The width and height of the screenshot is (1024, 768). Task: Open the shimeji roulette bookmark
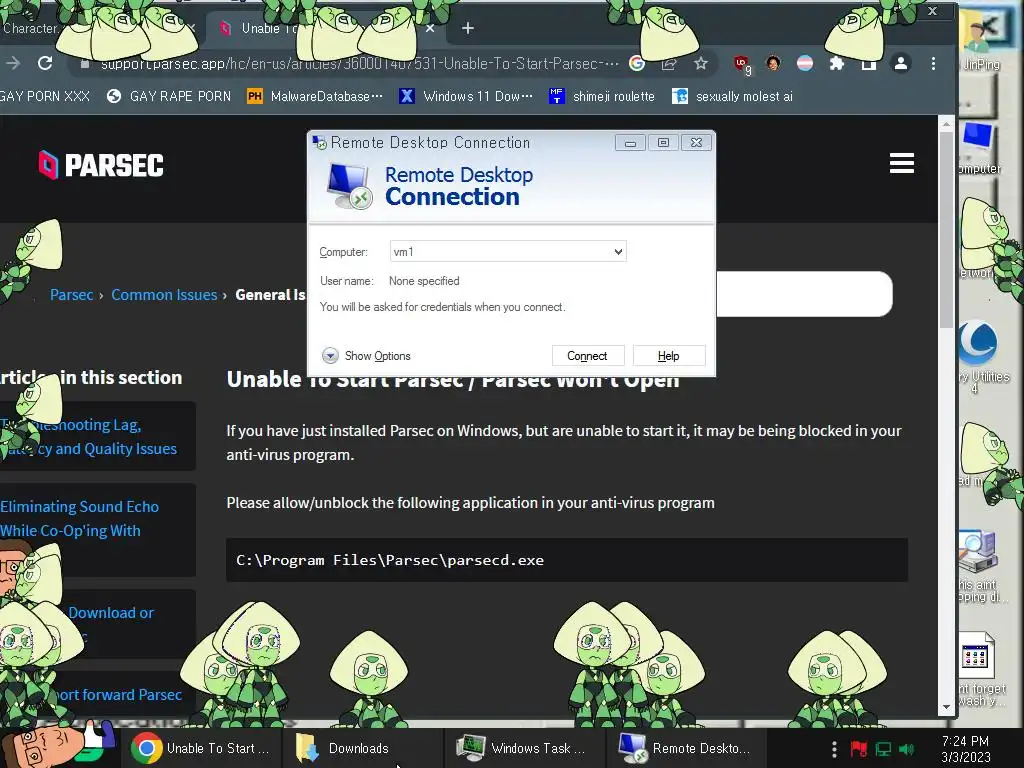(x=601, y=96)
